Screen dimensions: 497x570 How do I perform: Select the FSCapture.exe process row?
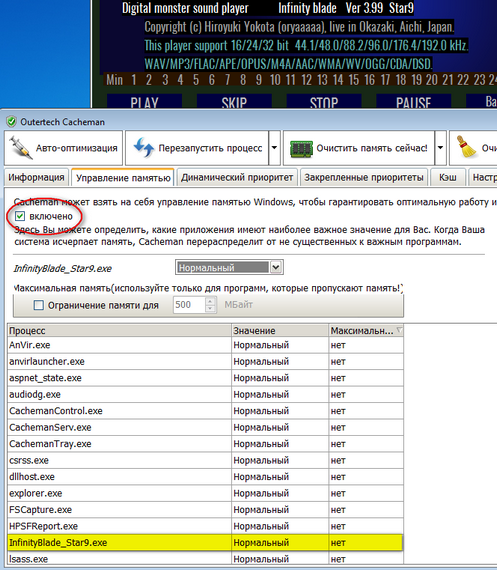[205, 510]
